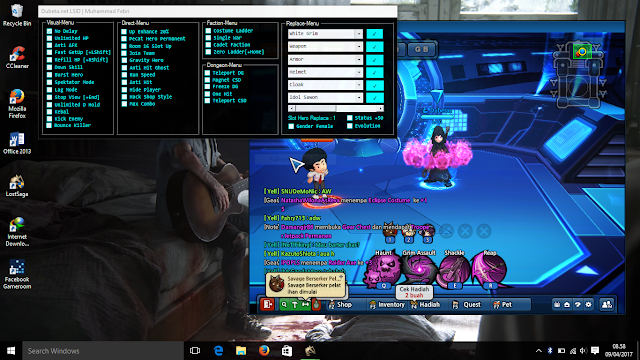Activate the Reap skill icon

click(x=490, y=270)
